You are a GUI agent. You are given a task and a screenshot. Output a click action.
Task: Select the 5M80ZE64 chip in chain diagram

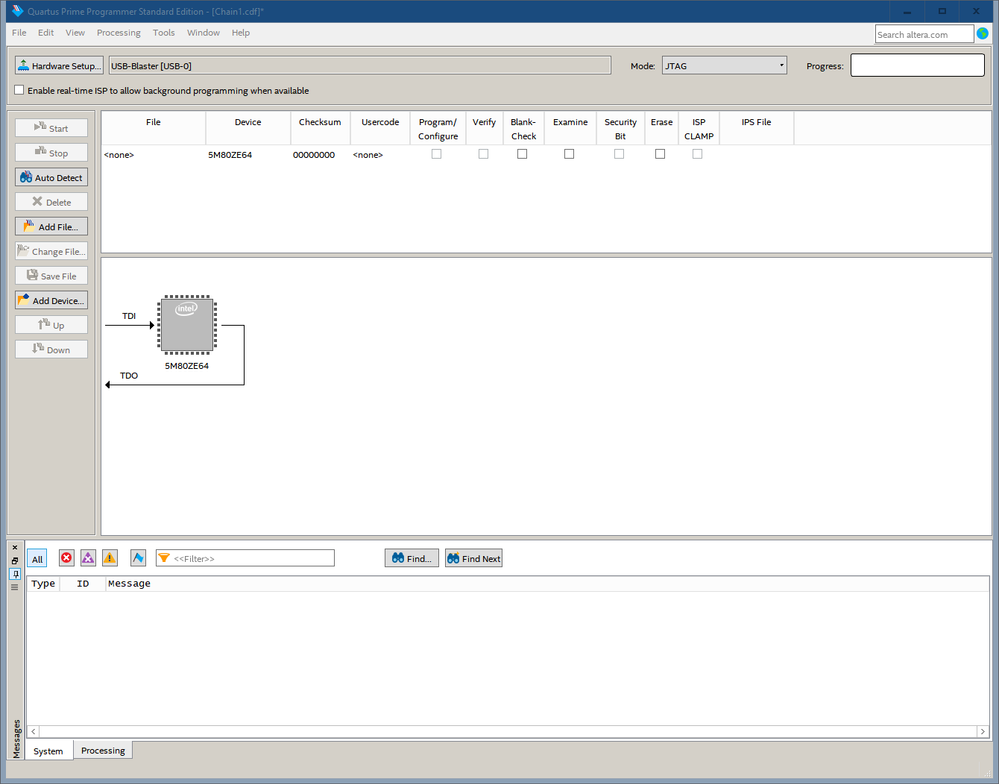pyautogui.click(x=187, y=324)
